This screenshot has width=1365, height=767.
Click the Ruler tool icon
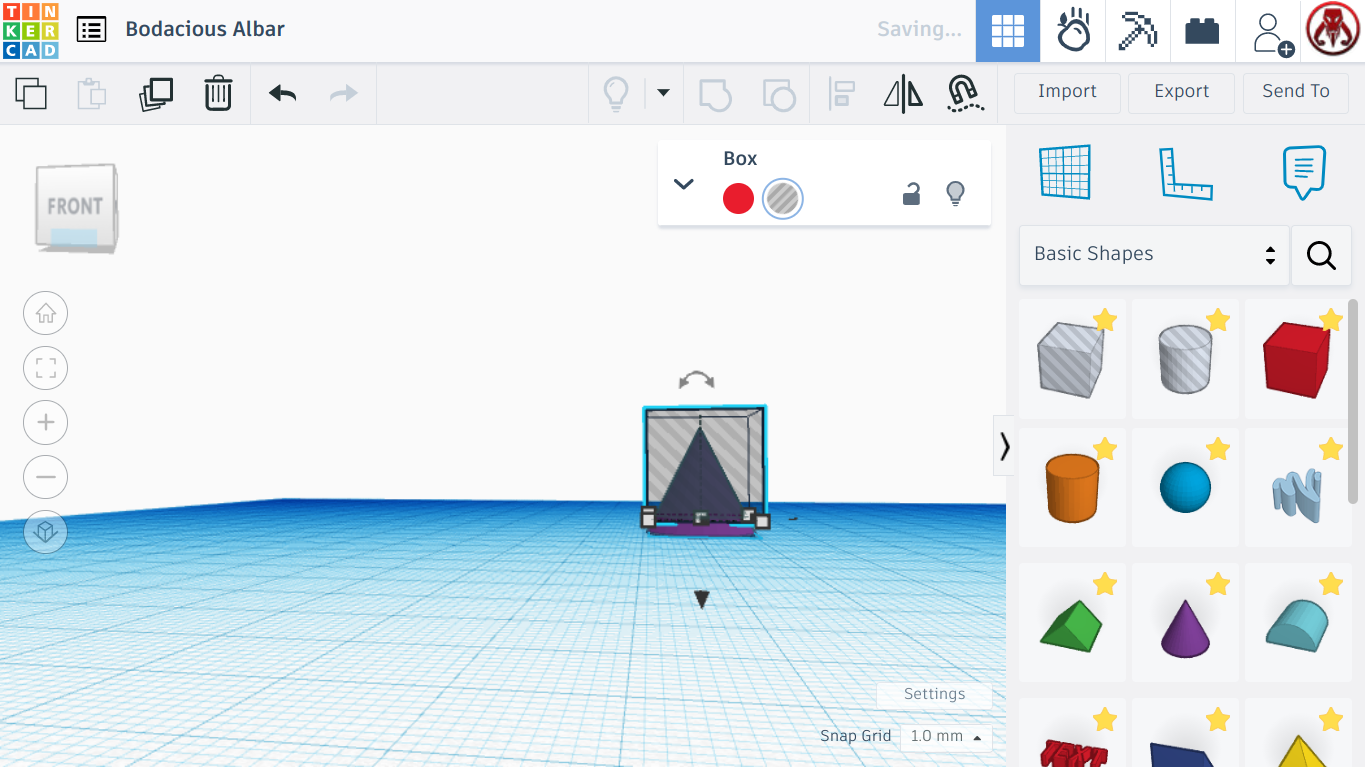(1185, 173)
